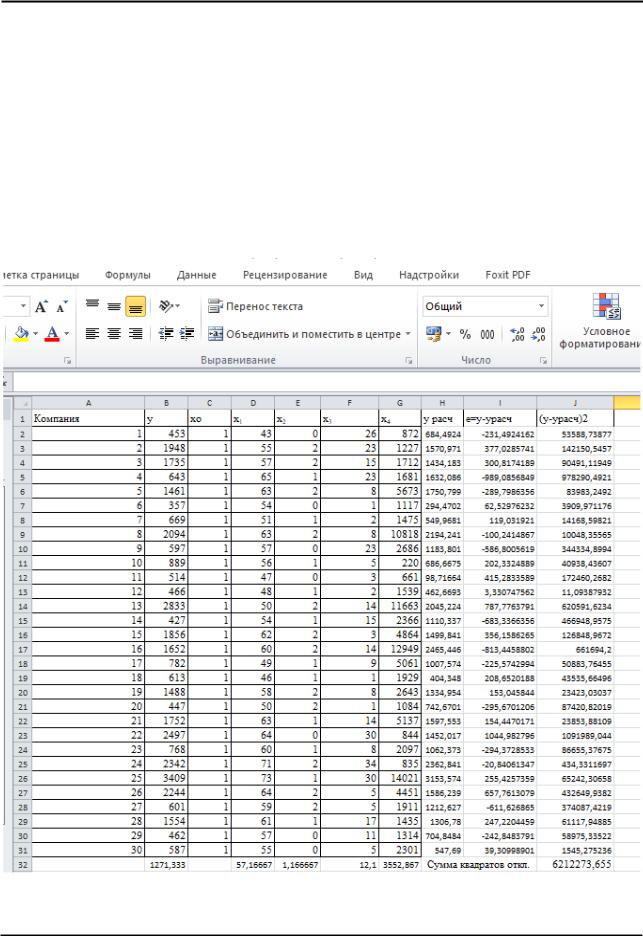
Task: Select column H header
Action: (x=442, y=404)
